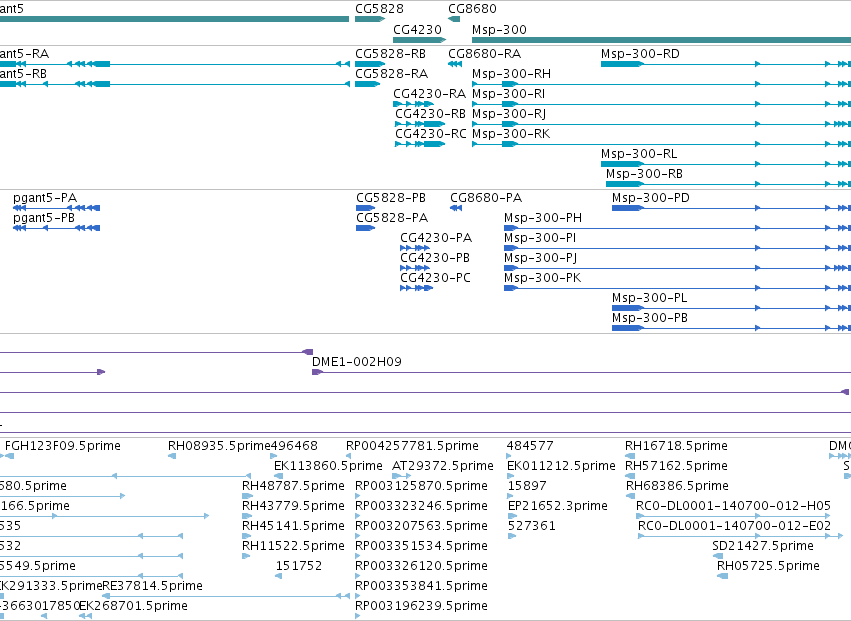Select EST RH43779.5prime

[x=293, y=506]
